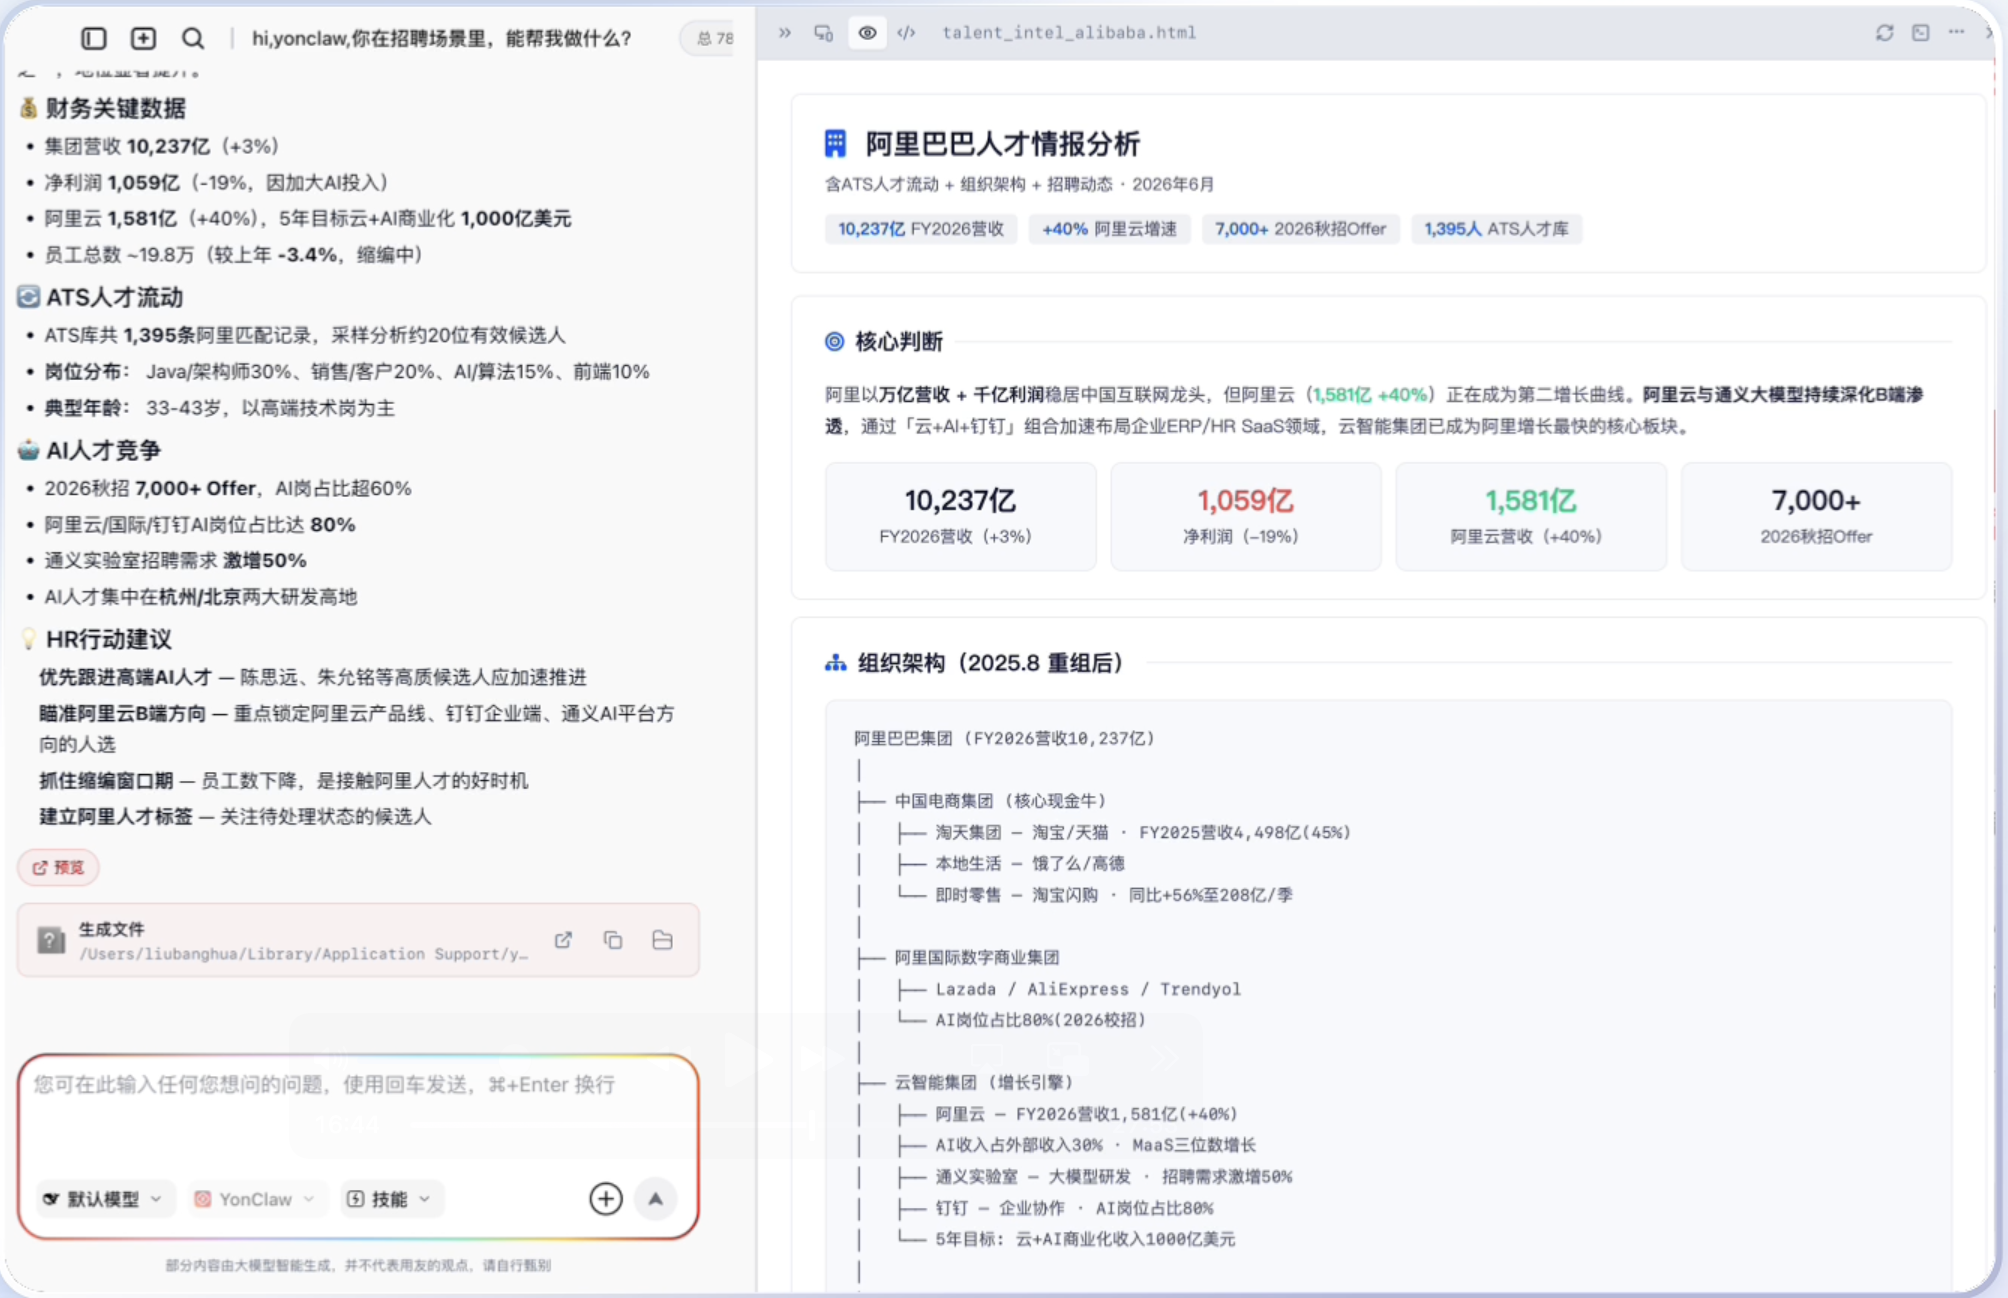Click the +40% 阿里云增速 tag
2008x1298 pixels.
pos(1109,229)
